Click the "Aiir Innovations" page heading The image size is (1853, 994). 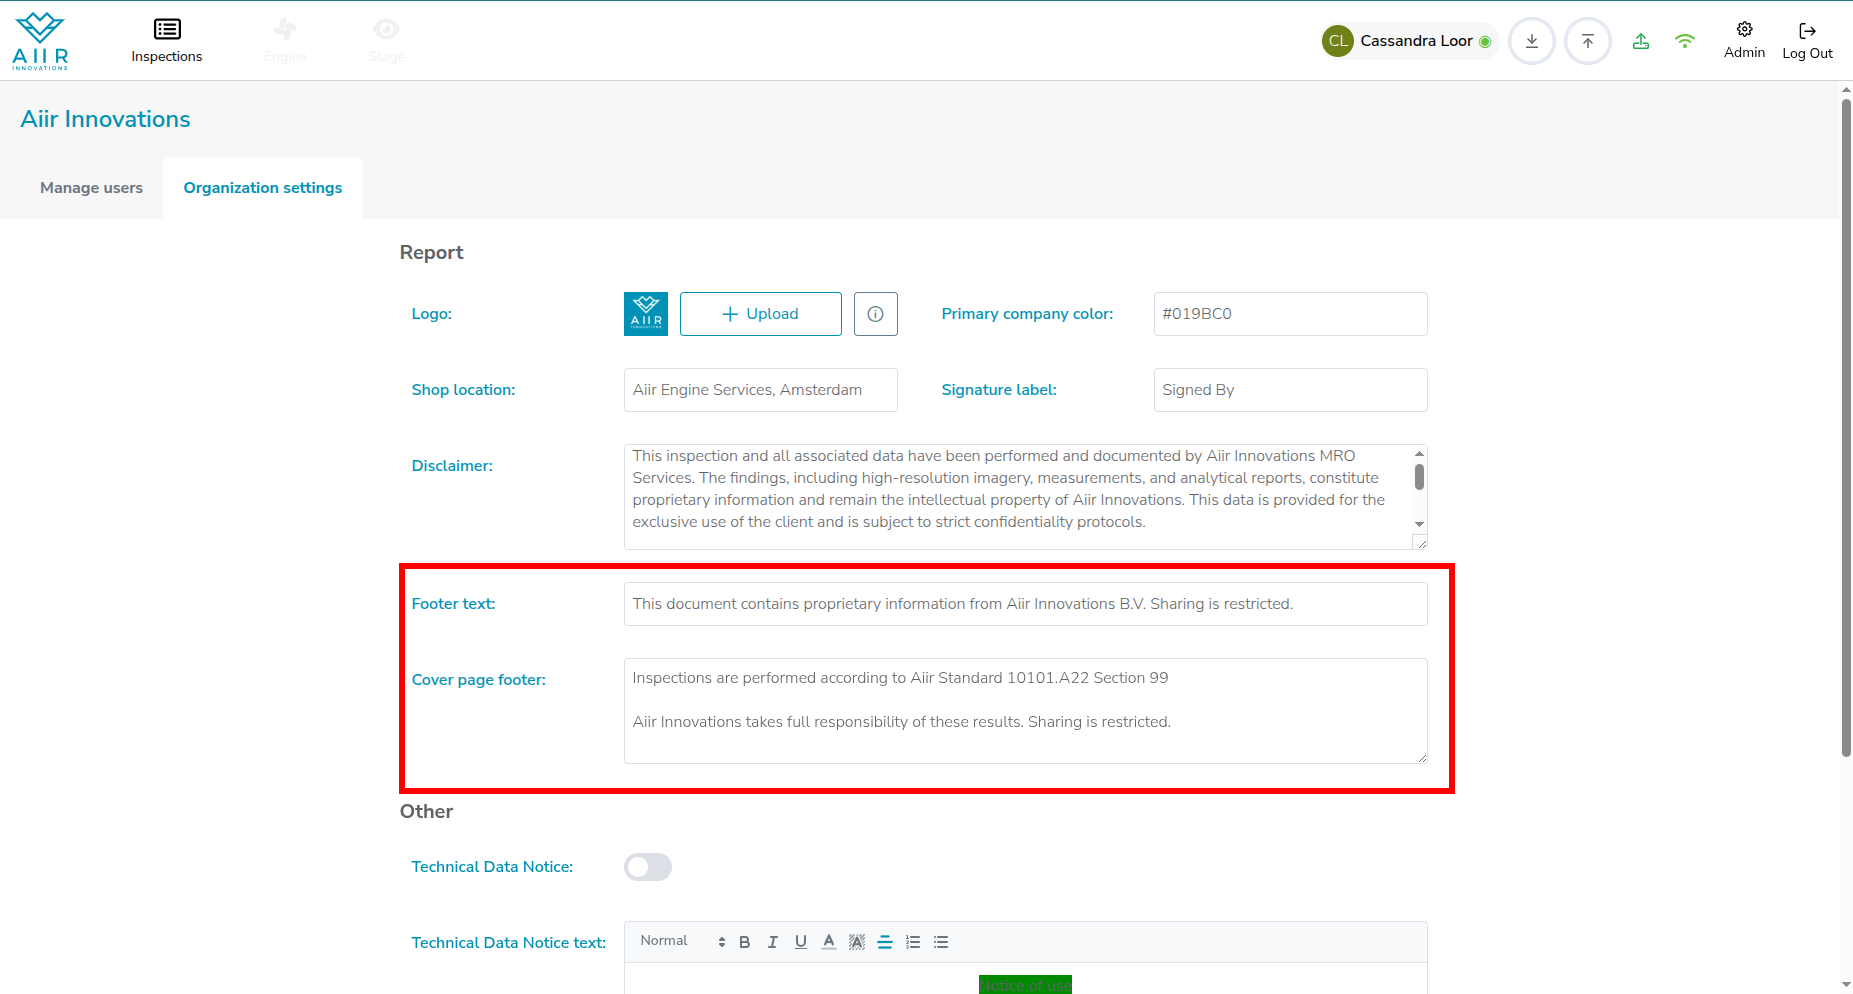click(x=106, y=119)
